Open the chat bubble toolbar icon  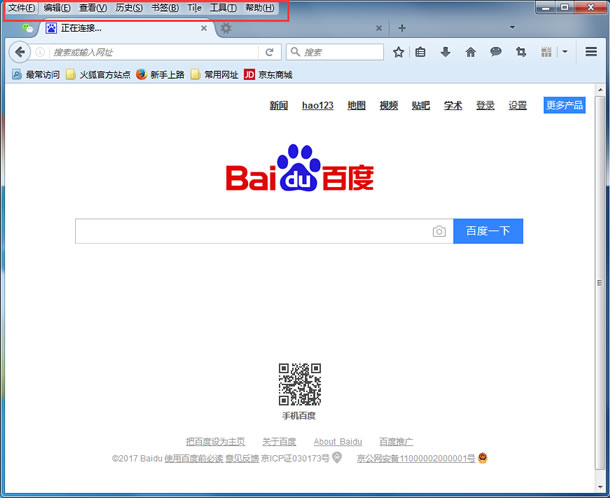click(x=496, y=52)
